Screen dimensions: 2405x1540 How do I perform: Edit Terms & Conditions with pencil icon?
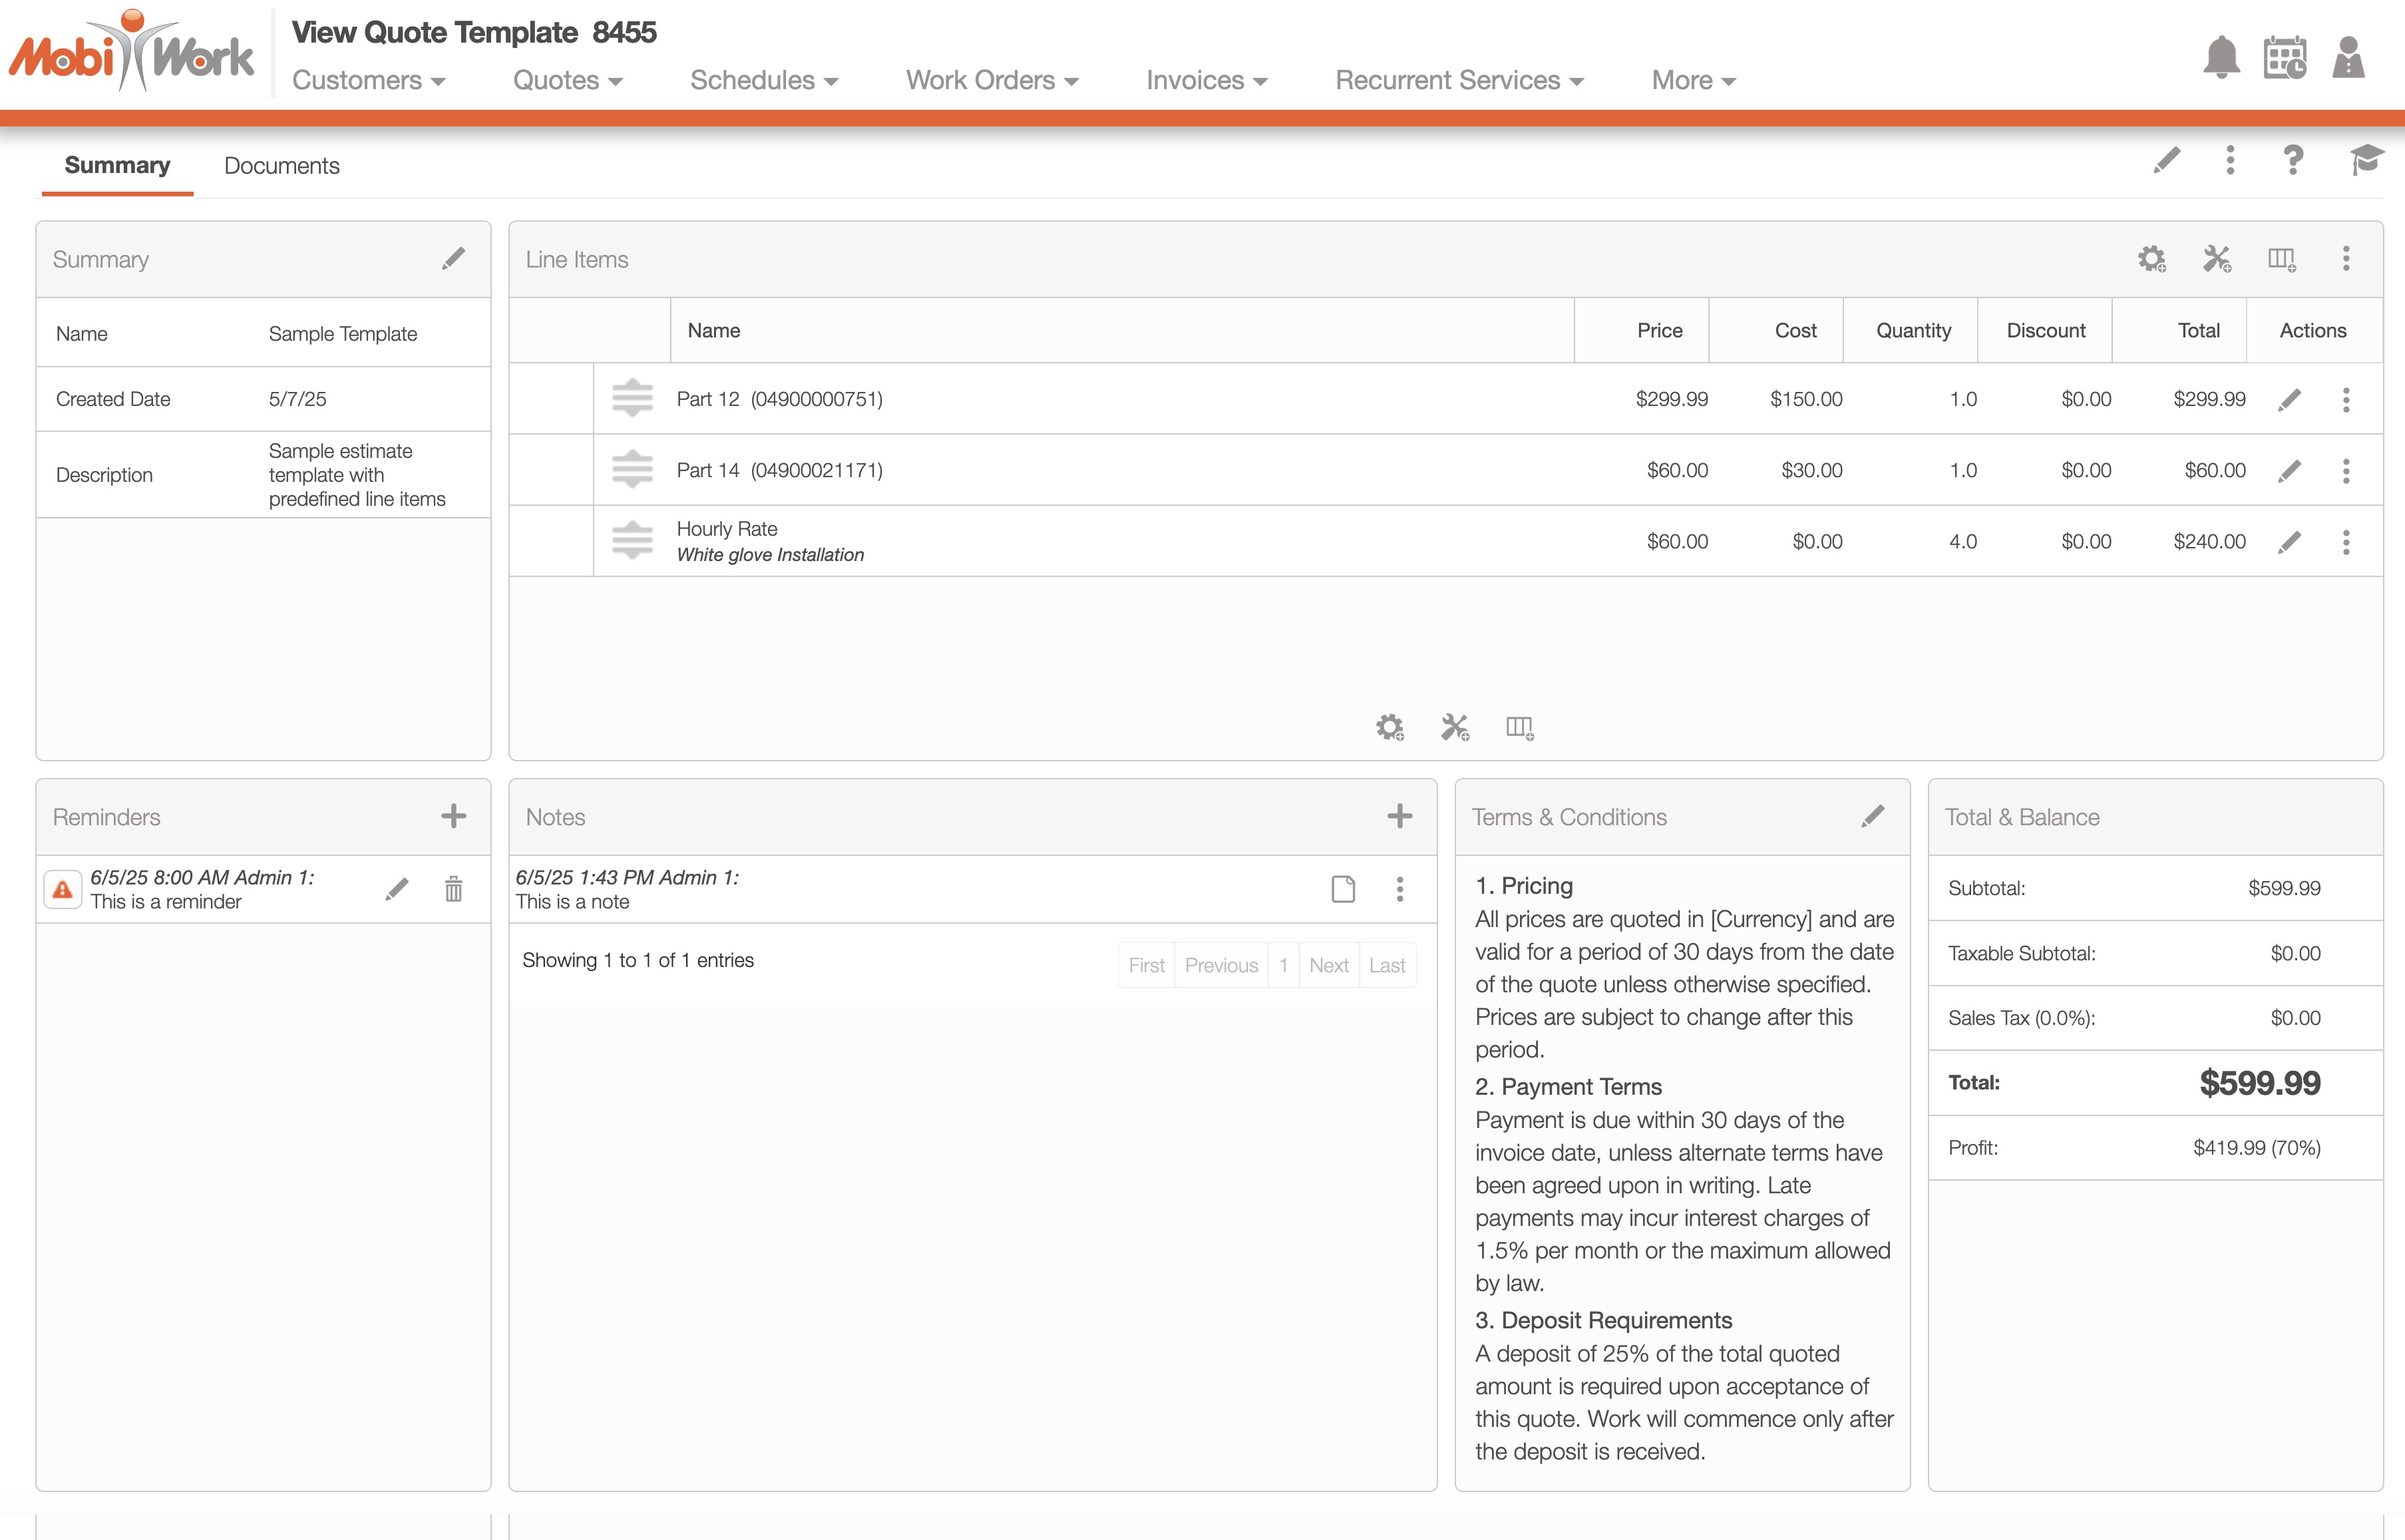(x=1872, y=816)
